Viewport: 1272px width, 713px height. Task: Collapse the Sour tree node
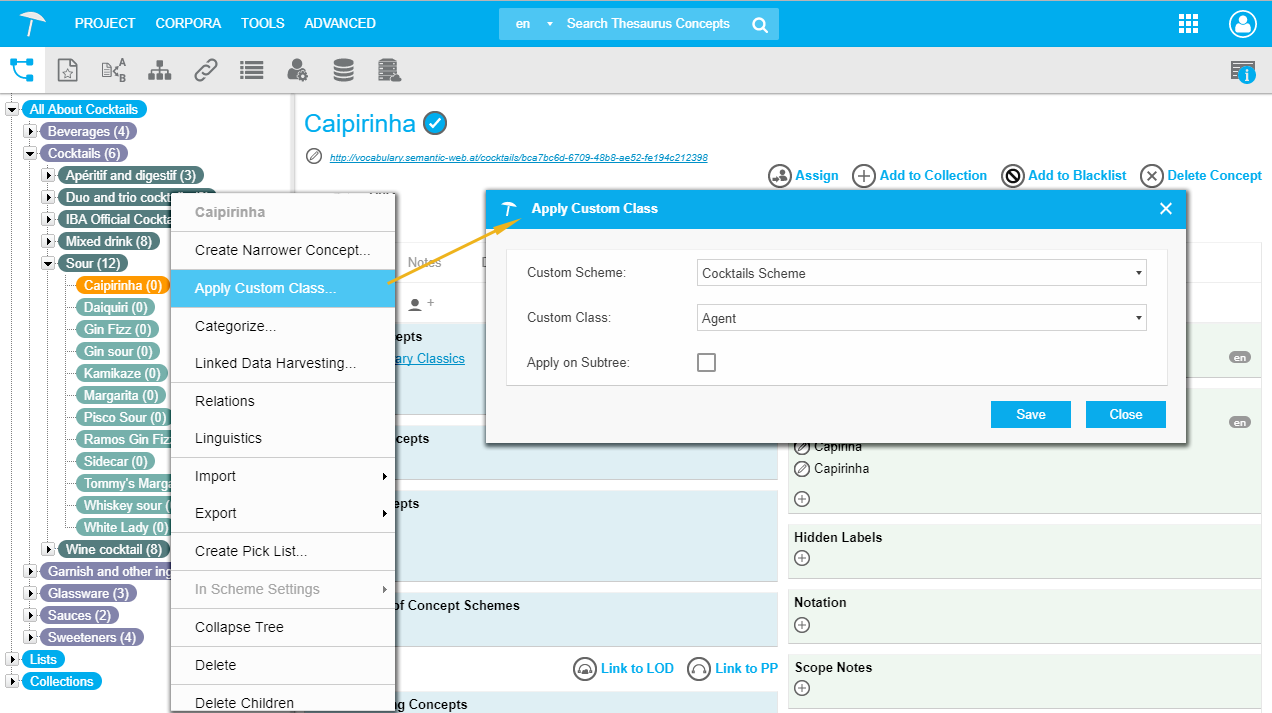click(48, 263)
